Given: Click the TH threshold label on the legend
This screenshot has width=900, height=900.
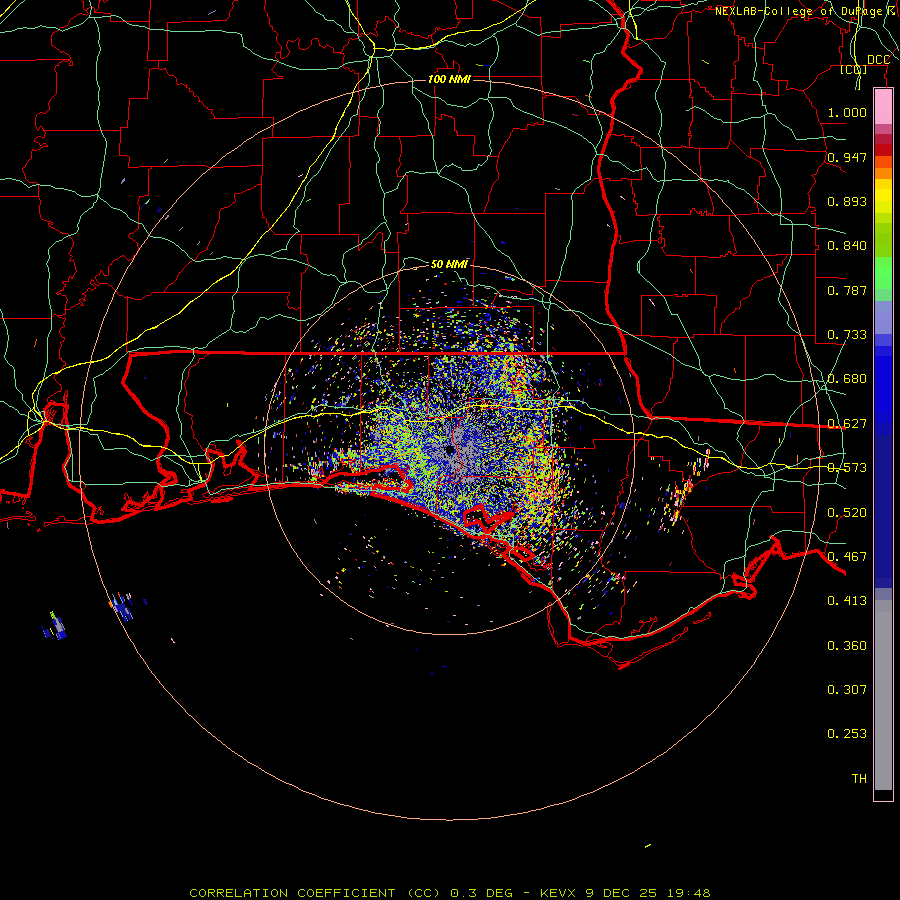Looking at the screenshot, I should pos(859,779).
